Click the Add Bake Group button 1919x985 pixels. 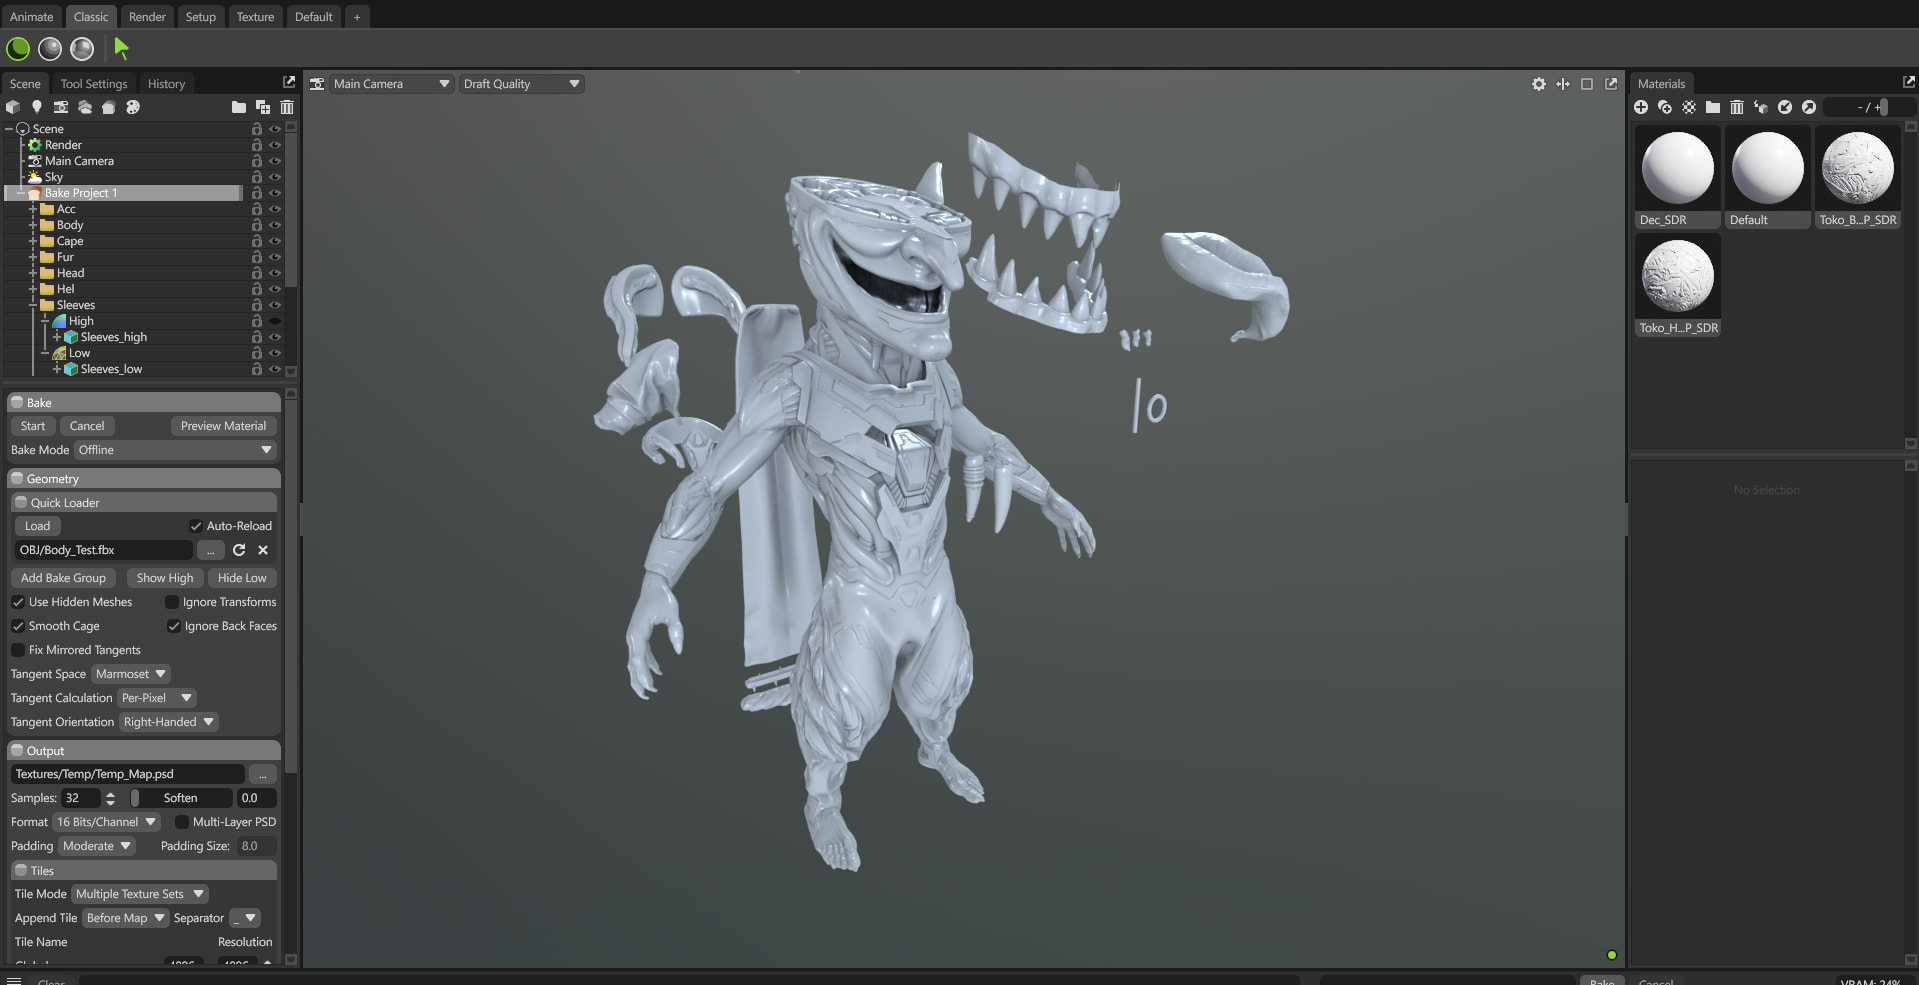[x=63, y=578]
